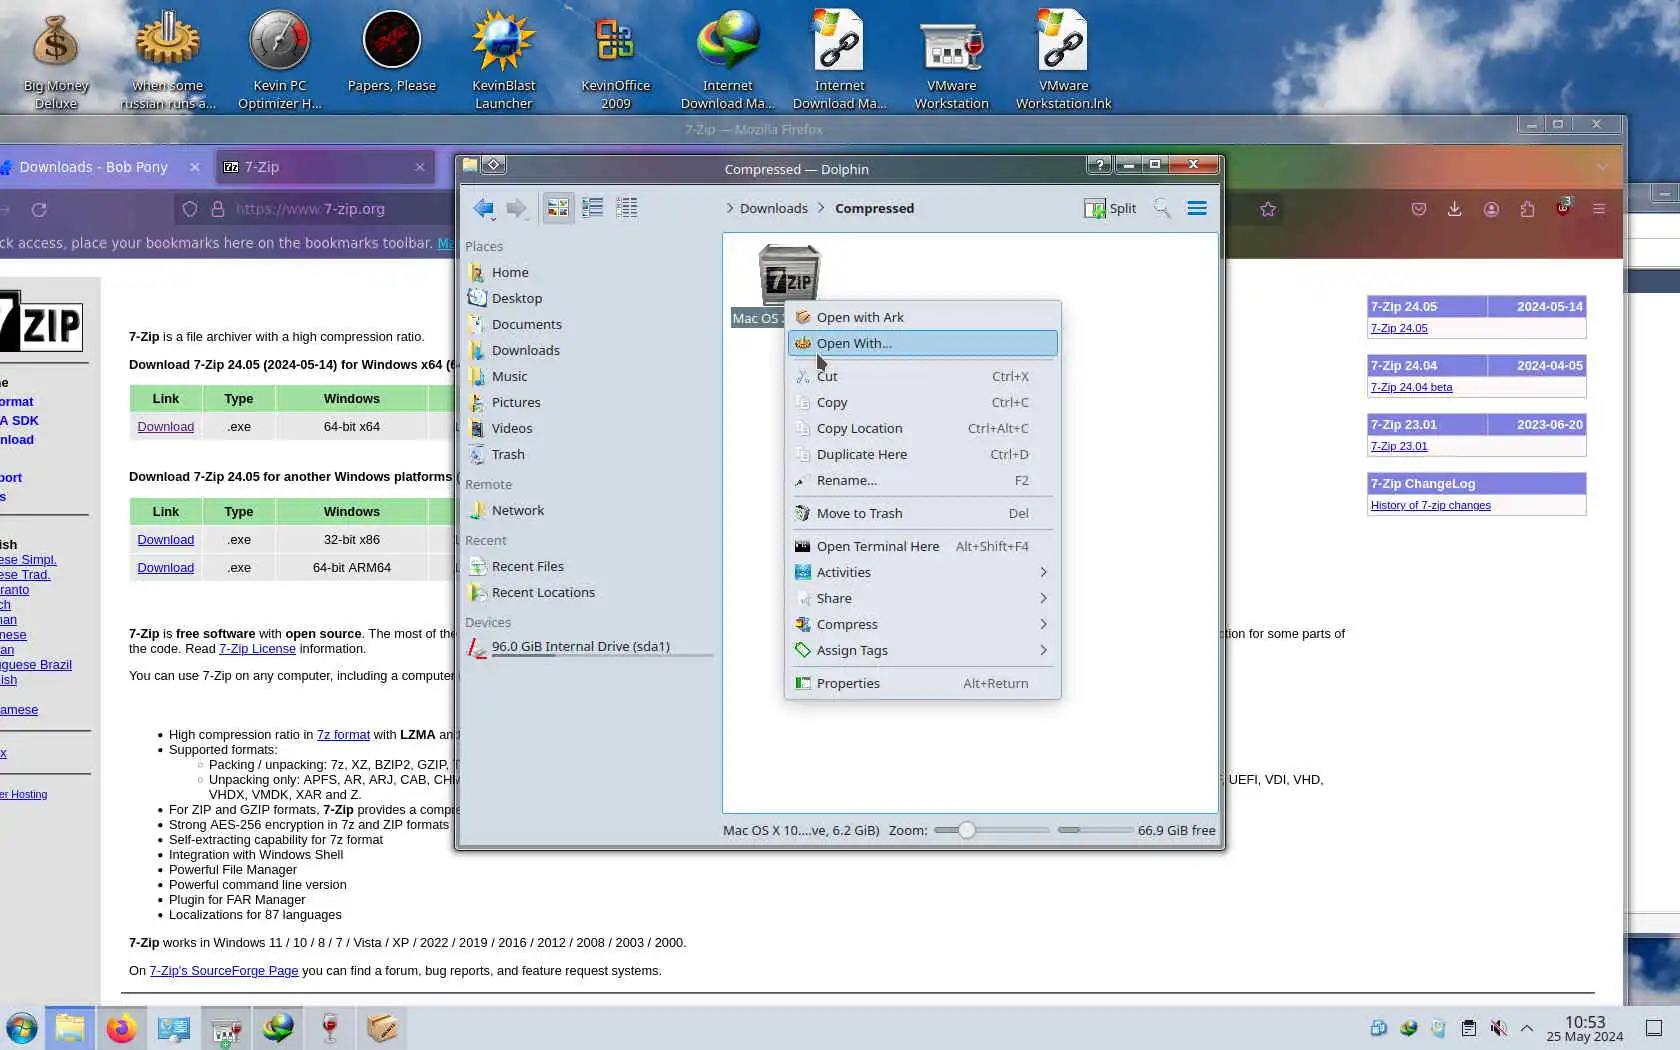This screenshot has width=1680, height=1050.
Task: Go forward with Dolphin's Forward arrow
Action: click(x=517, y=208)
